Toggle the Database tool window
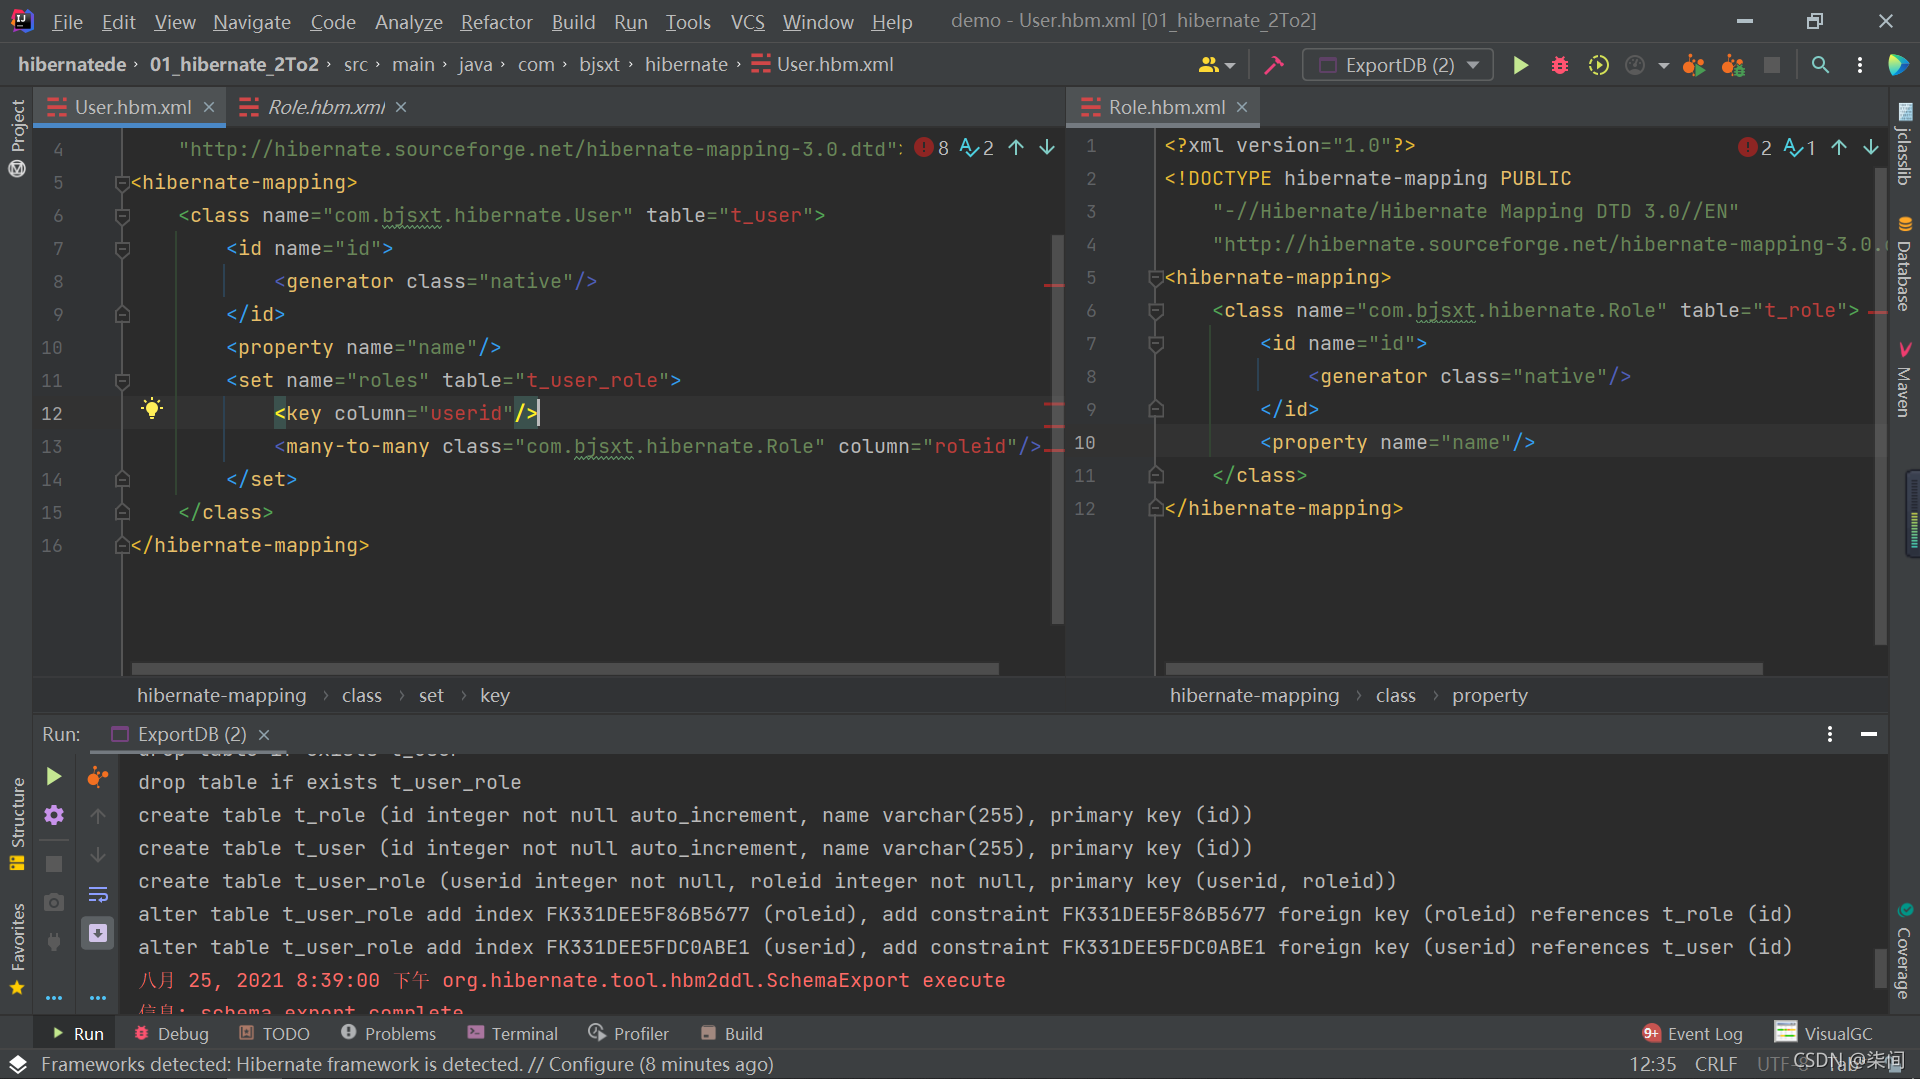Screen dimensions: 1920x1079 [x=1904, y=264]
